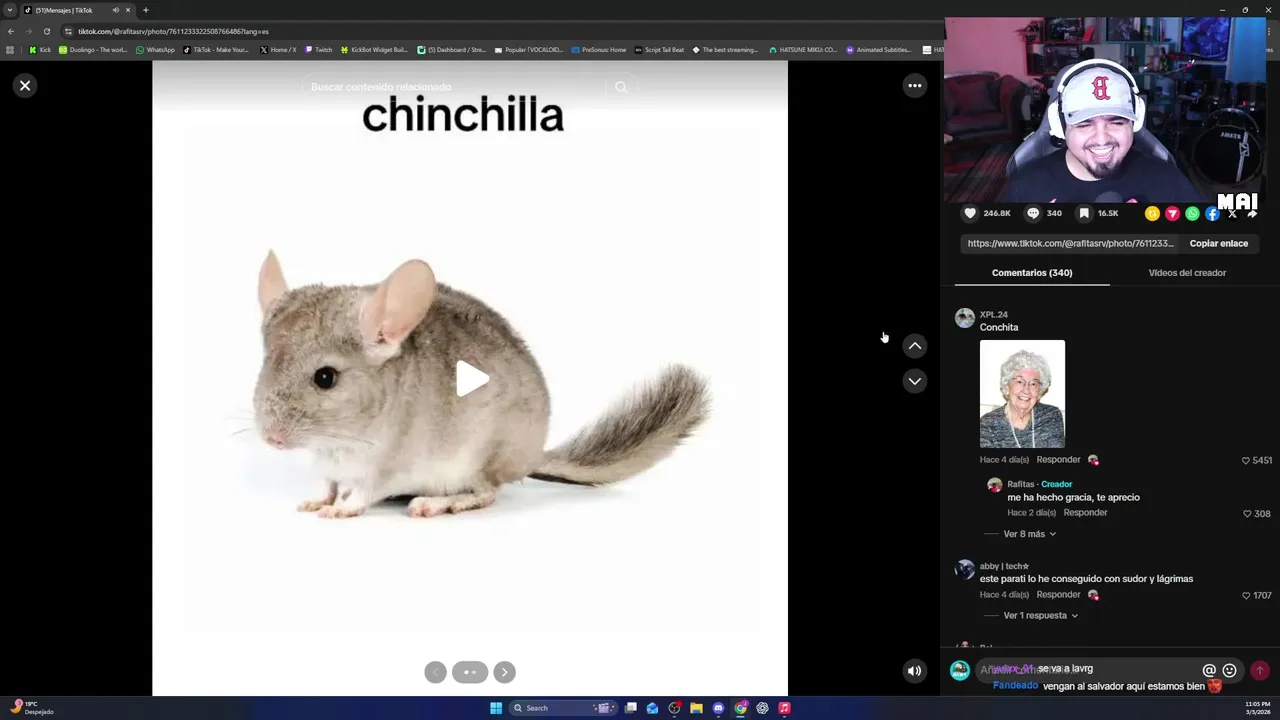Screen dimensions: 1280x720
Task: Open the weather widget showing 19°C
Action: point(32,707)
